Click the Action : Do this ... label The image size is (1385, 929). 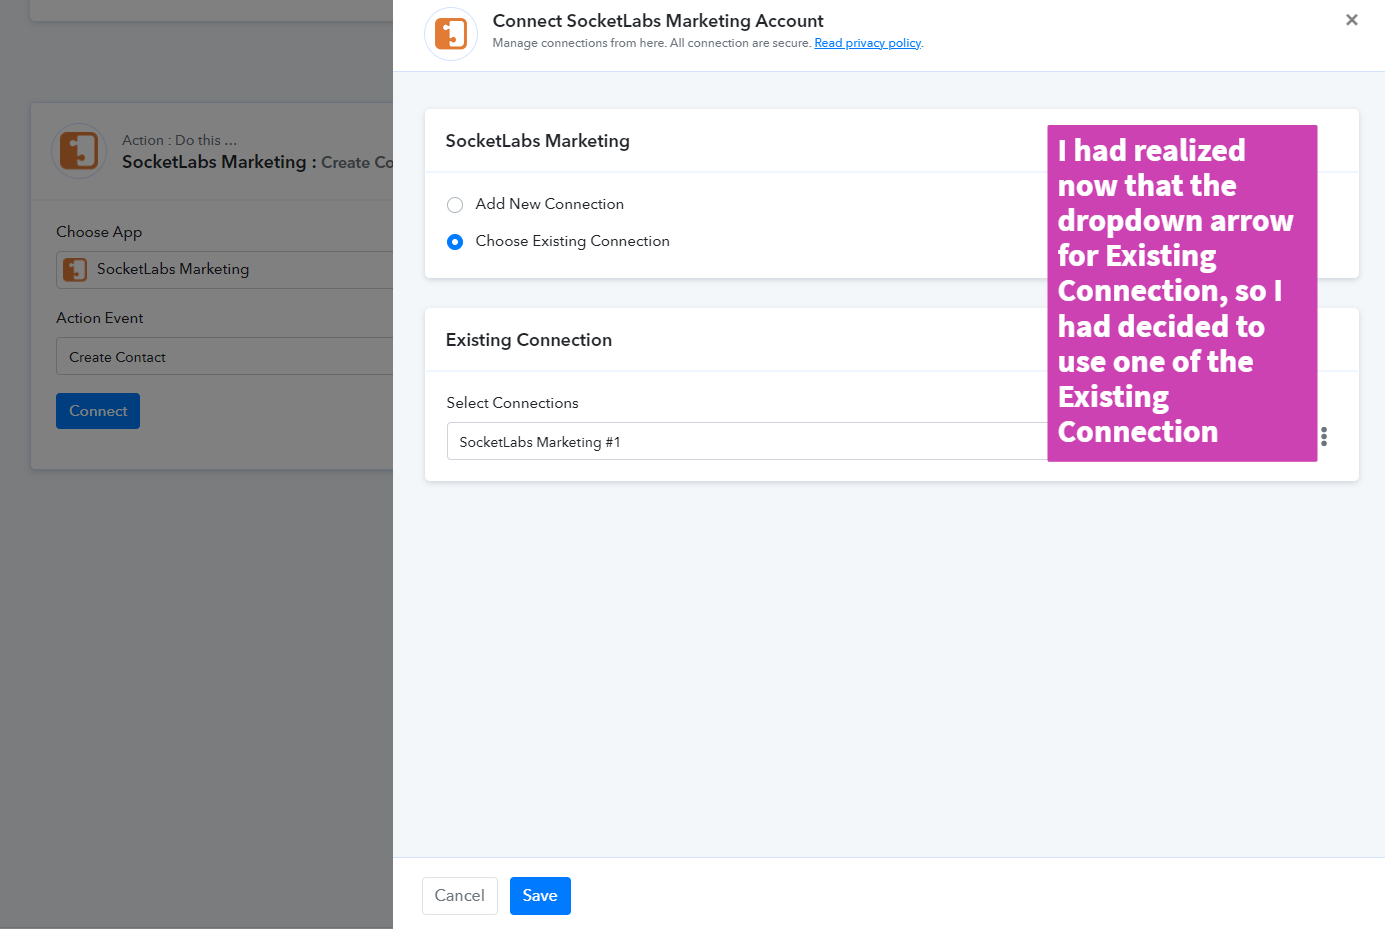click(180, 141)
